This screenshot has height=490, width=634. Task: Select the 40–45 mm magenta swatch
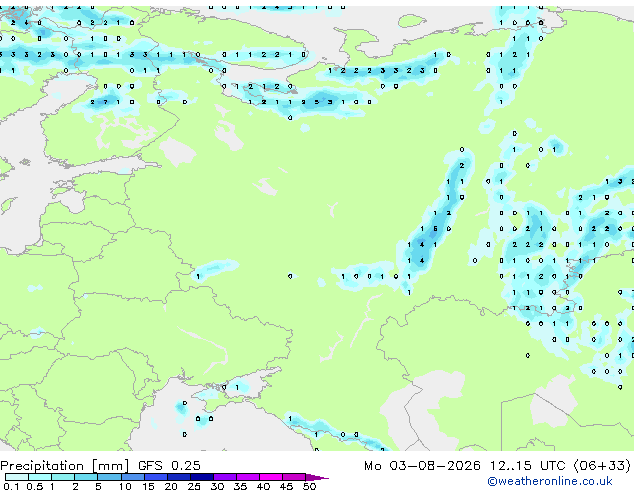point(271,477)
